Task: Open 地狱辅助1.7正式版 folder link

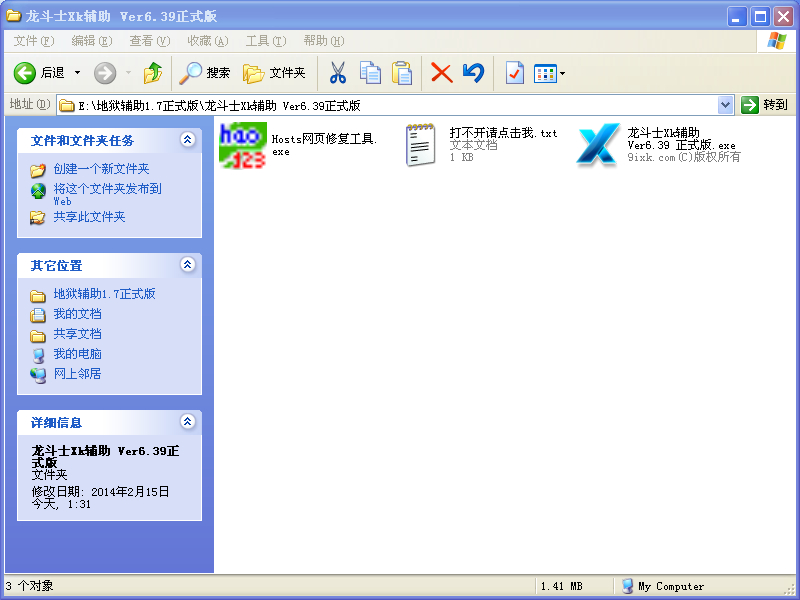Action: (x=105, y=294)
